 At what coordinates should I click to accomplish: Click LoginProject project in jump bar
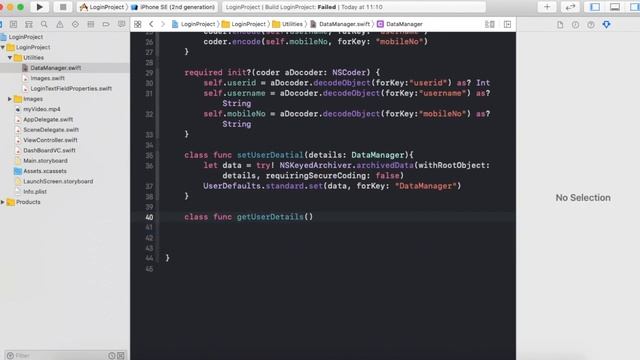pyautogui.click(x=193, y=24)
